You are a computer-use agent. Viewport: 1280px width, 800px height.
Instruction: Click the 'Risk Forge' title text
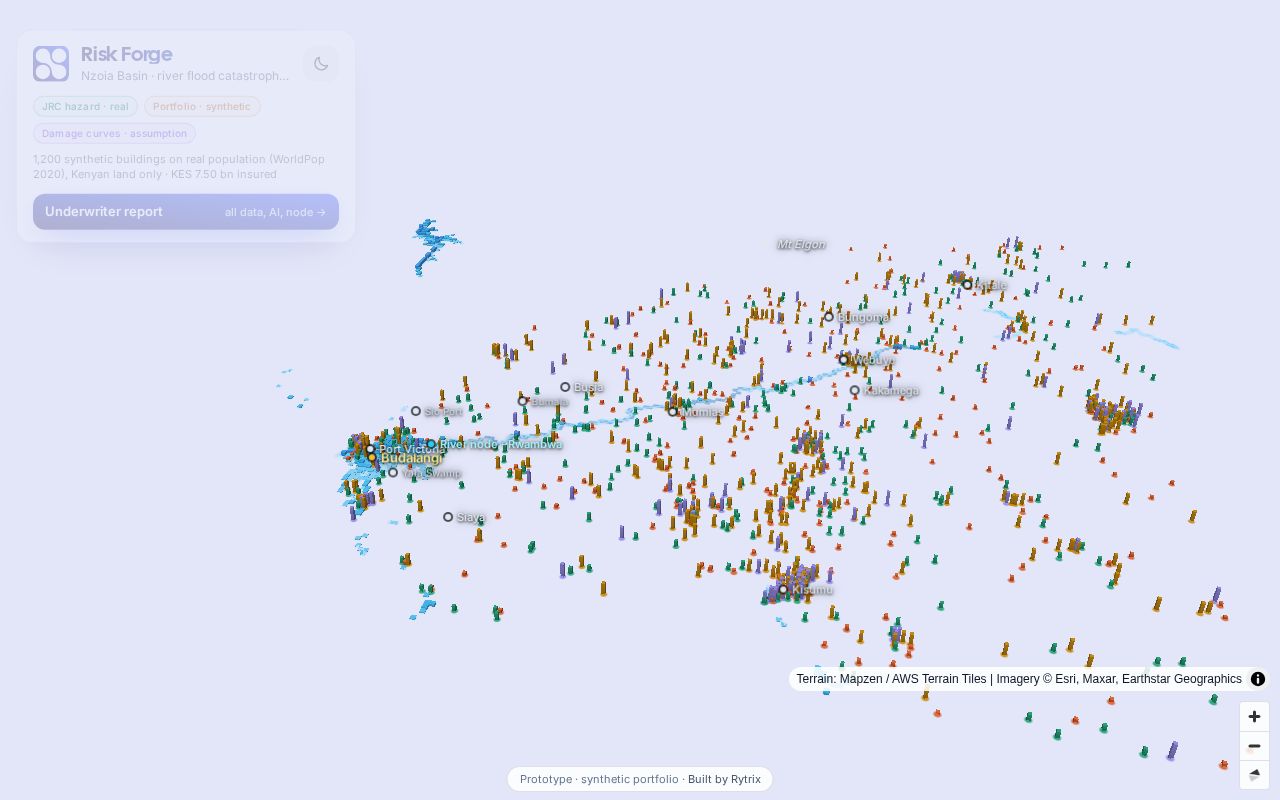pyautogui.click(x=126, y=54)
